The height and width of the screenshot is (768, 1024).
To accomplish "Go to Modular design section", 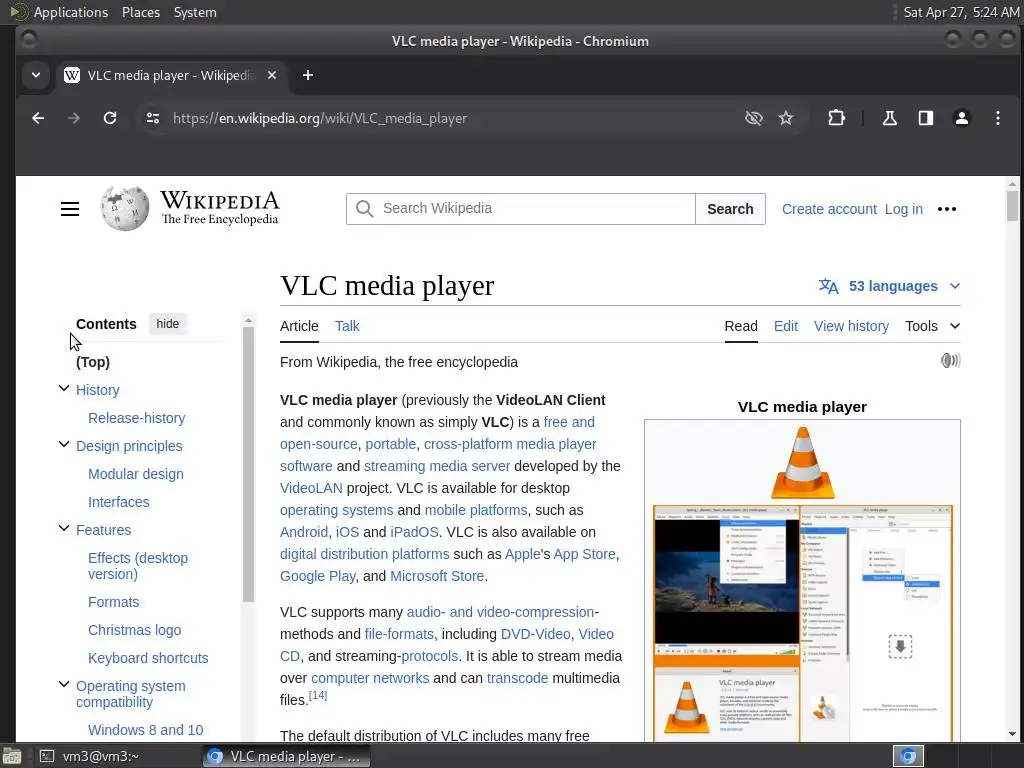I will 136,474.
